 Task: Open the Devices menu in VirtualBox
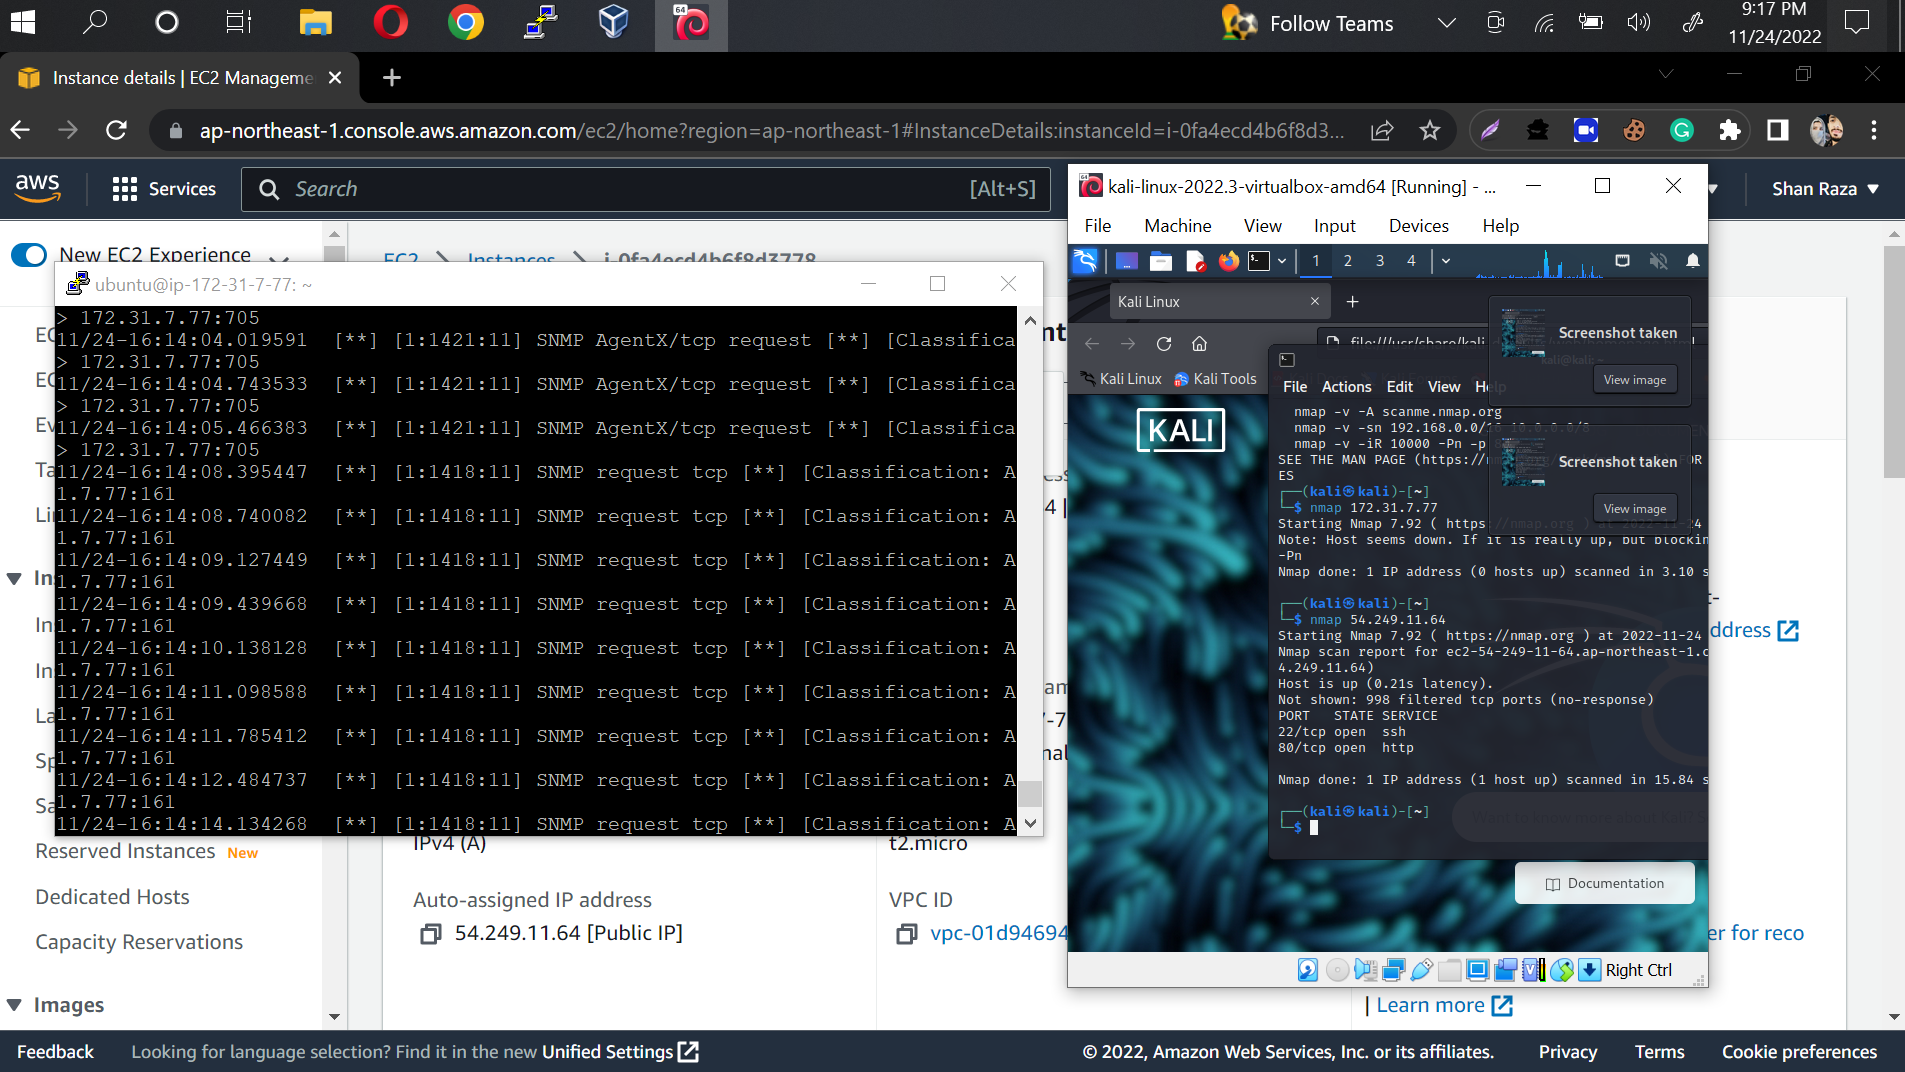(x=1419, y=225)
